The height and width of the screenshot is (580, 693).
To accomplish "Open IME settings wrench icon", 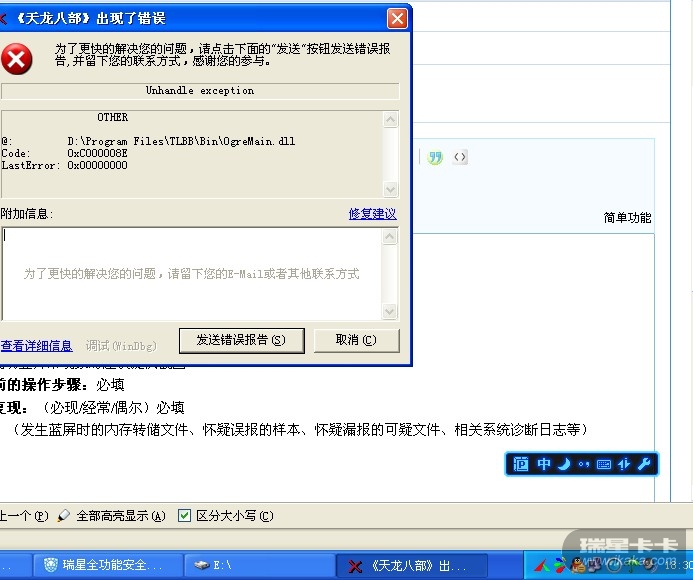I will point(644,464).
